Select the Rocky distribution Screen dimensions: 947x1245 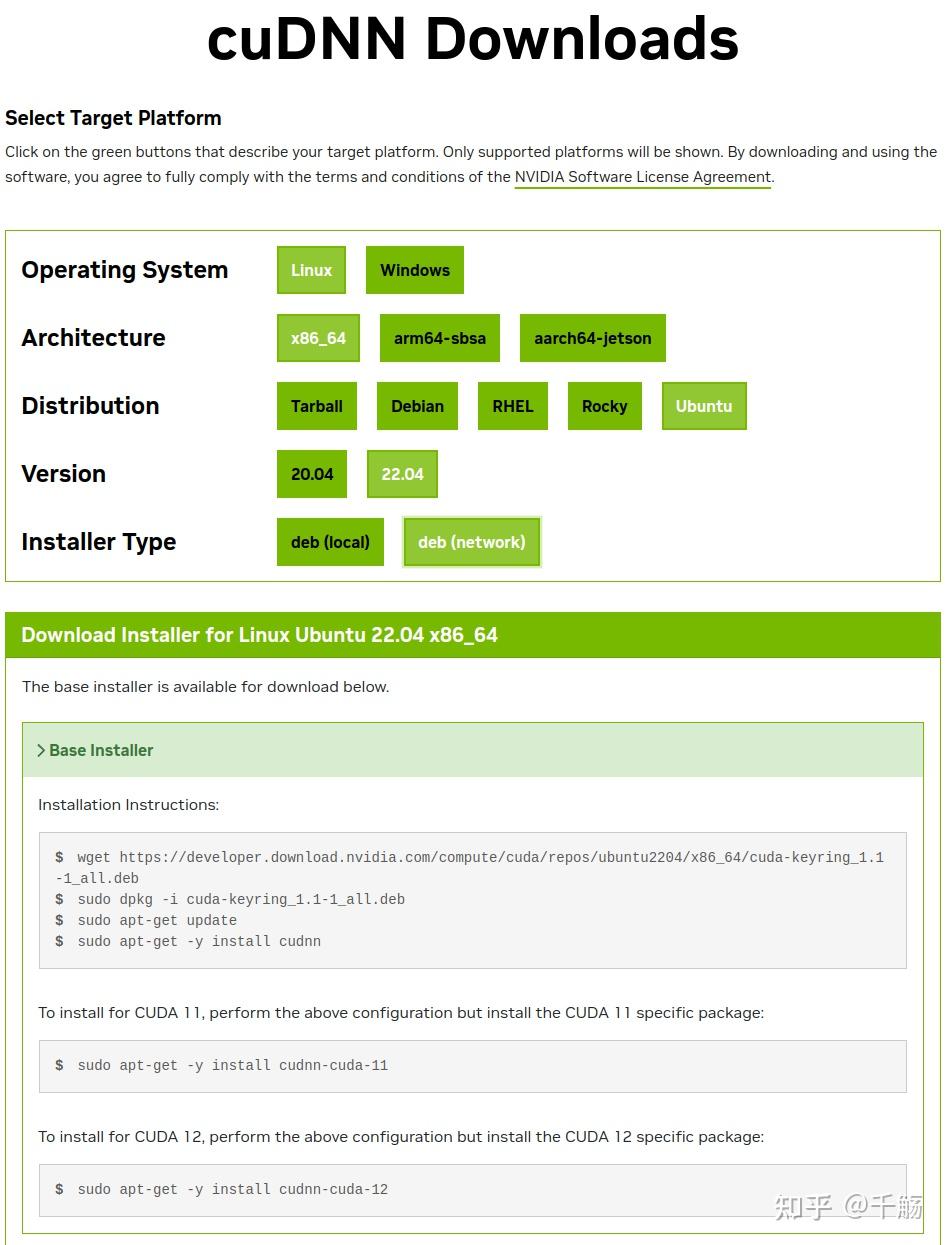604,406
